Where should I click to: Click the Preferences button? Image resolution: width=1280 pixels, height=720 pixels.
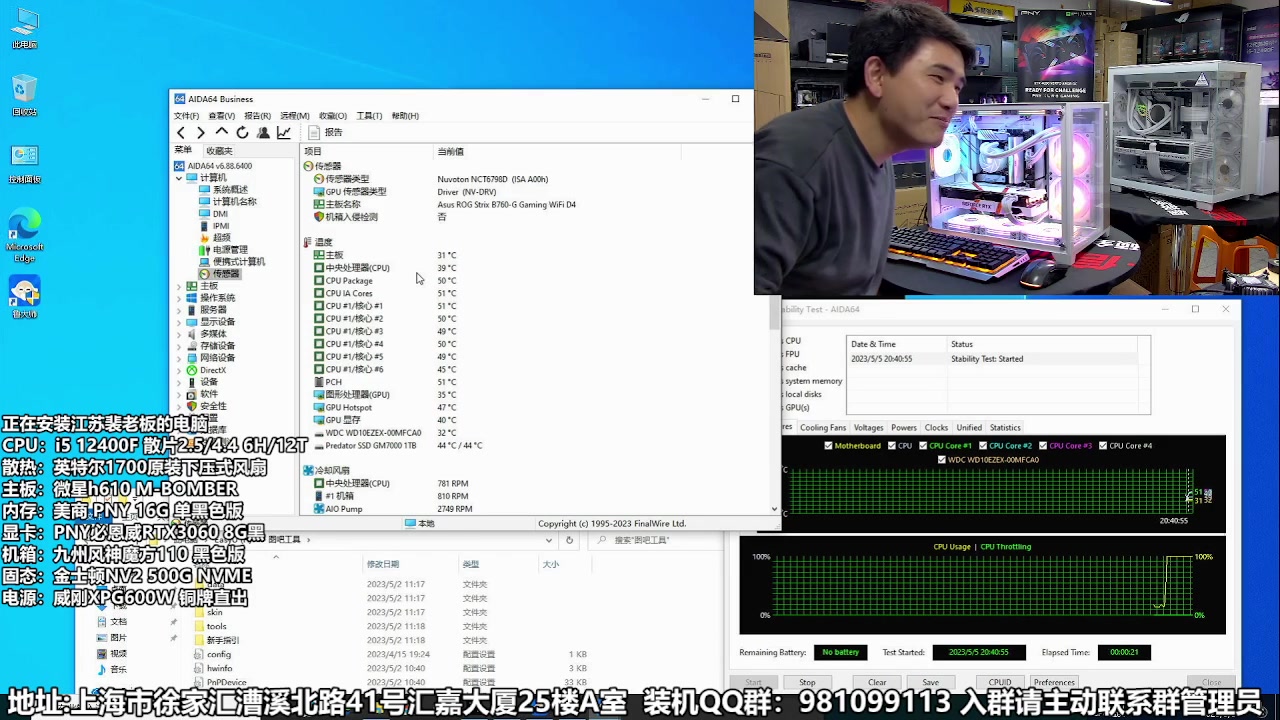click(1054, 682)
